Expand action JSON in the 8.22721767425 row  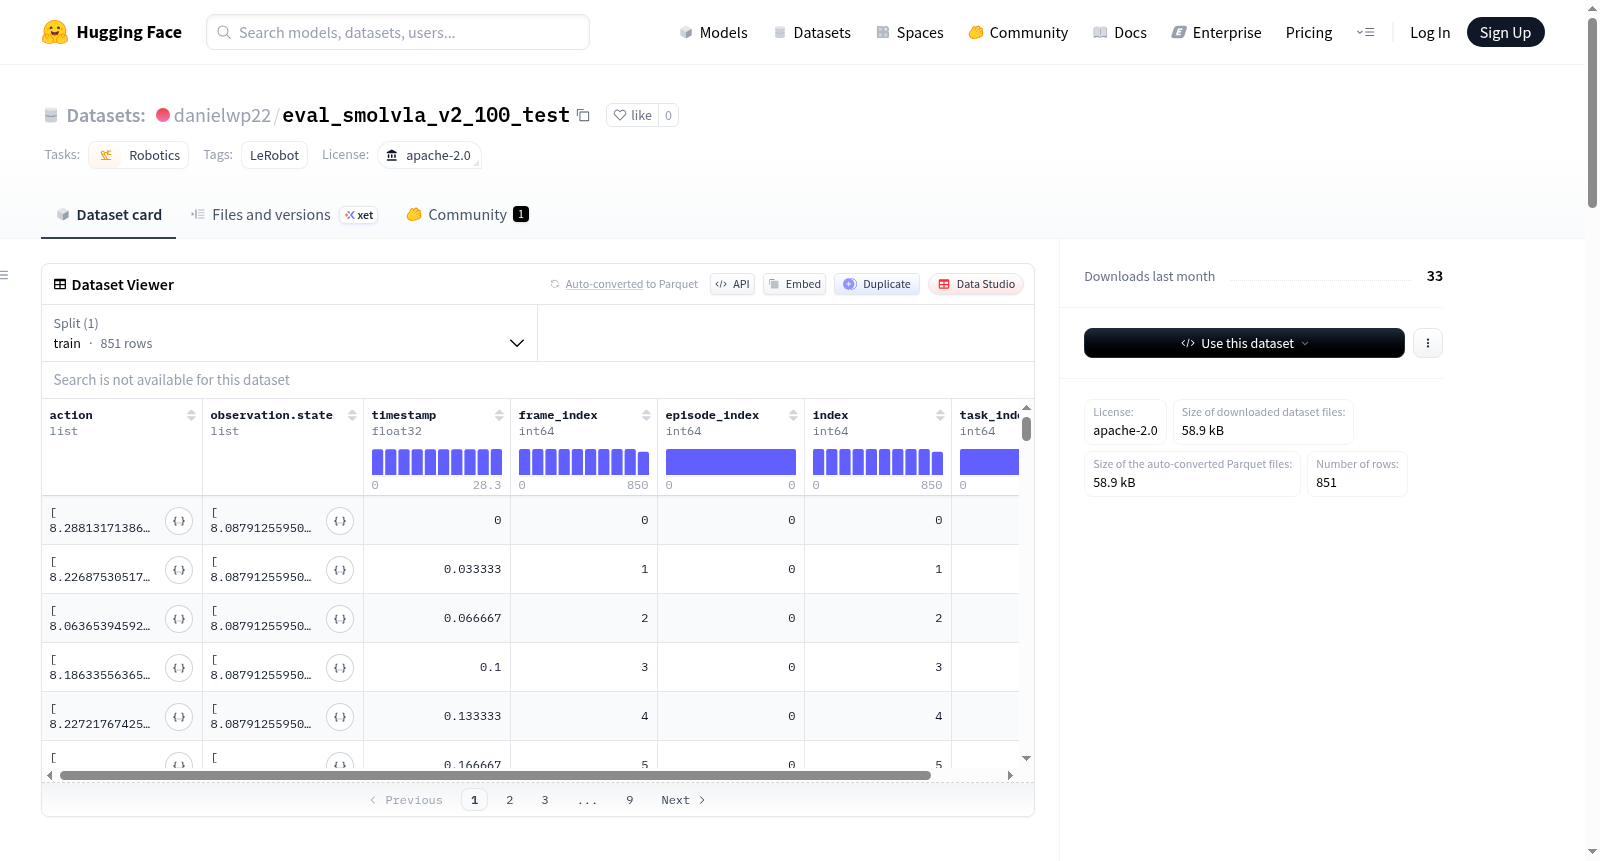[x=179, y=717]
